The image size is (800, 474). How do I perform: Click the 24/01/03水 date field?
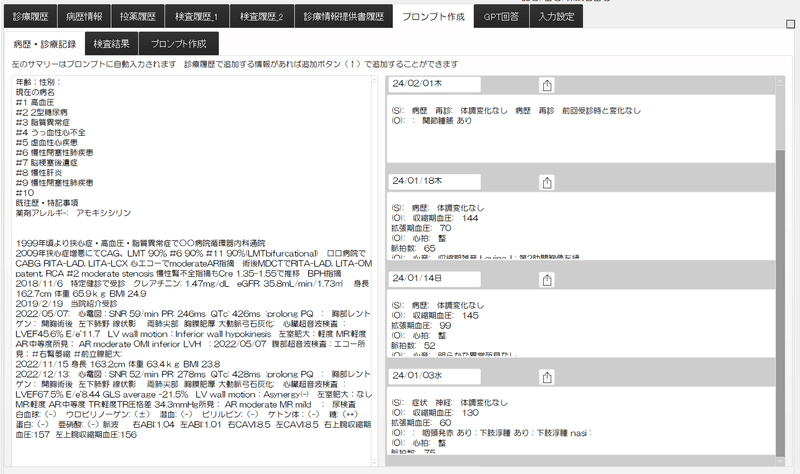tap(434, 376)
